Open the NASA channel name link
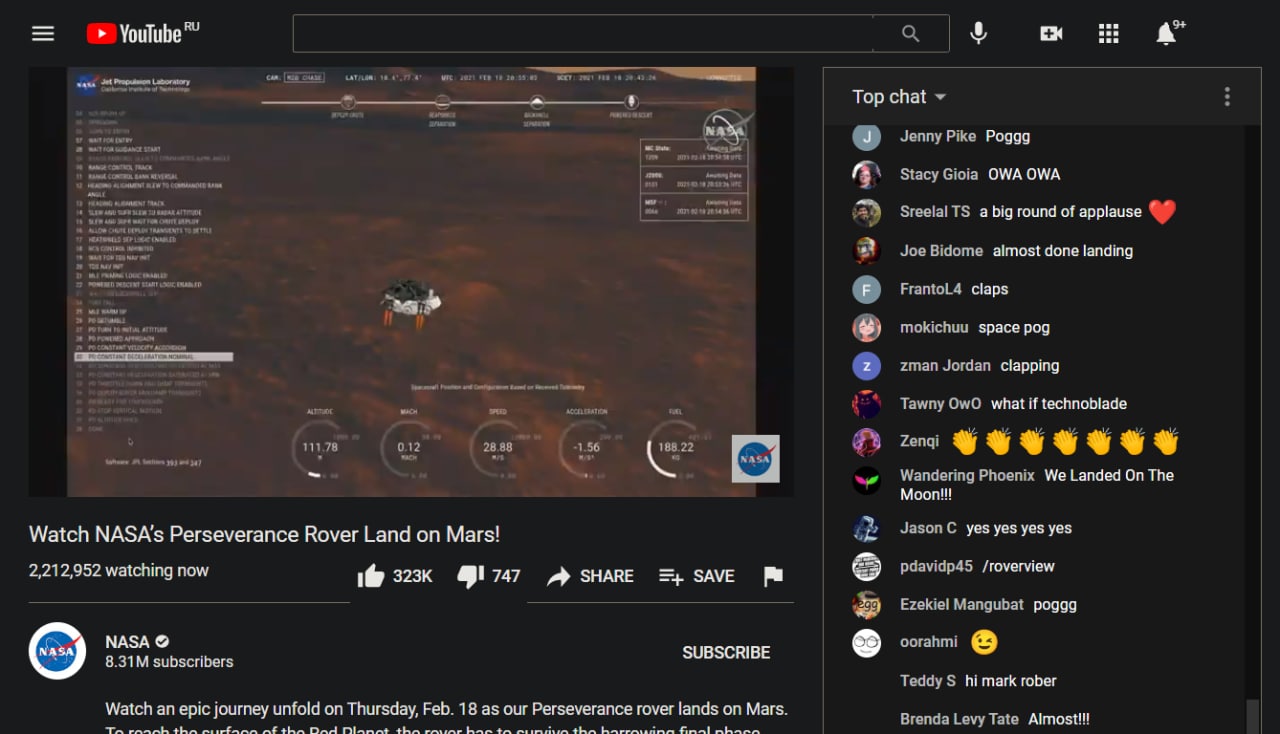 [x=127, y=642]
